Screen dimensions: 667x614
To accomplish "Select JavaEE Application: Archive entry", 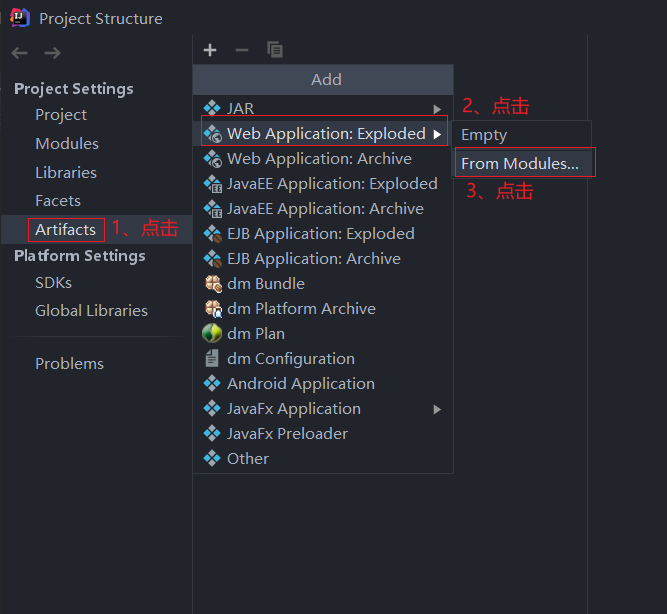I will pos(323,209).
